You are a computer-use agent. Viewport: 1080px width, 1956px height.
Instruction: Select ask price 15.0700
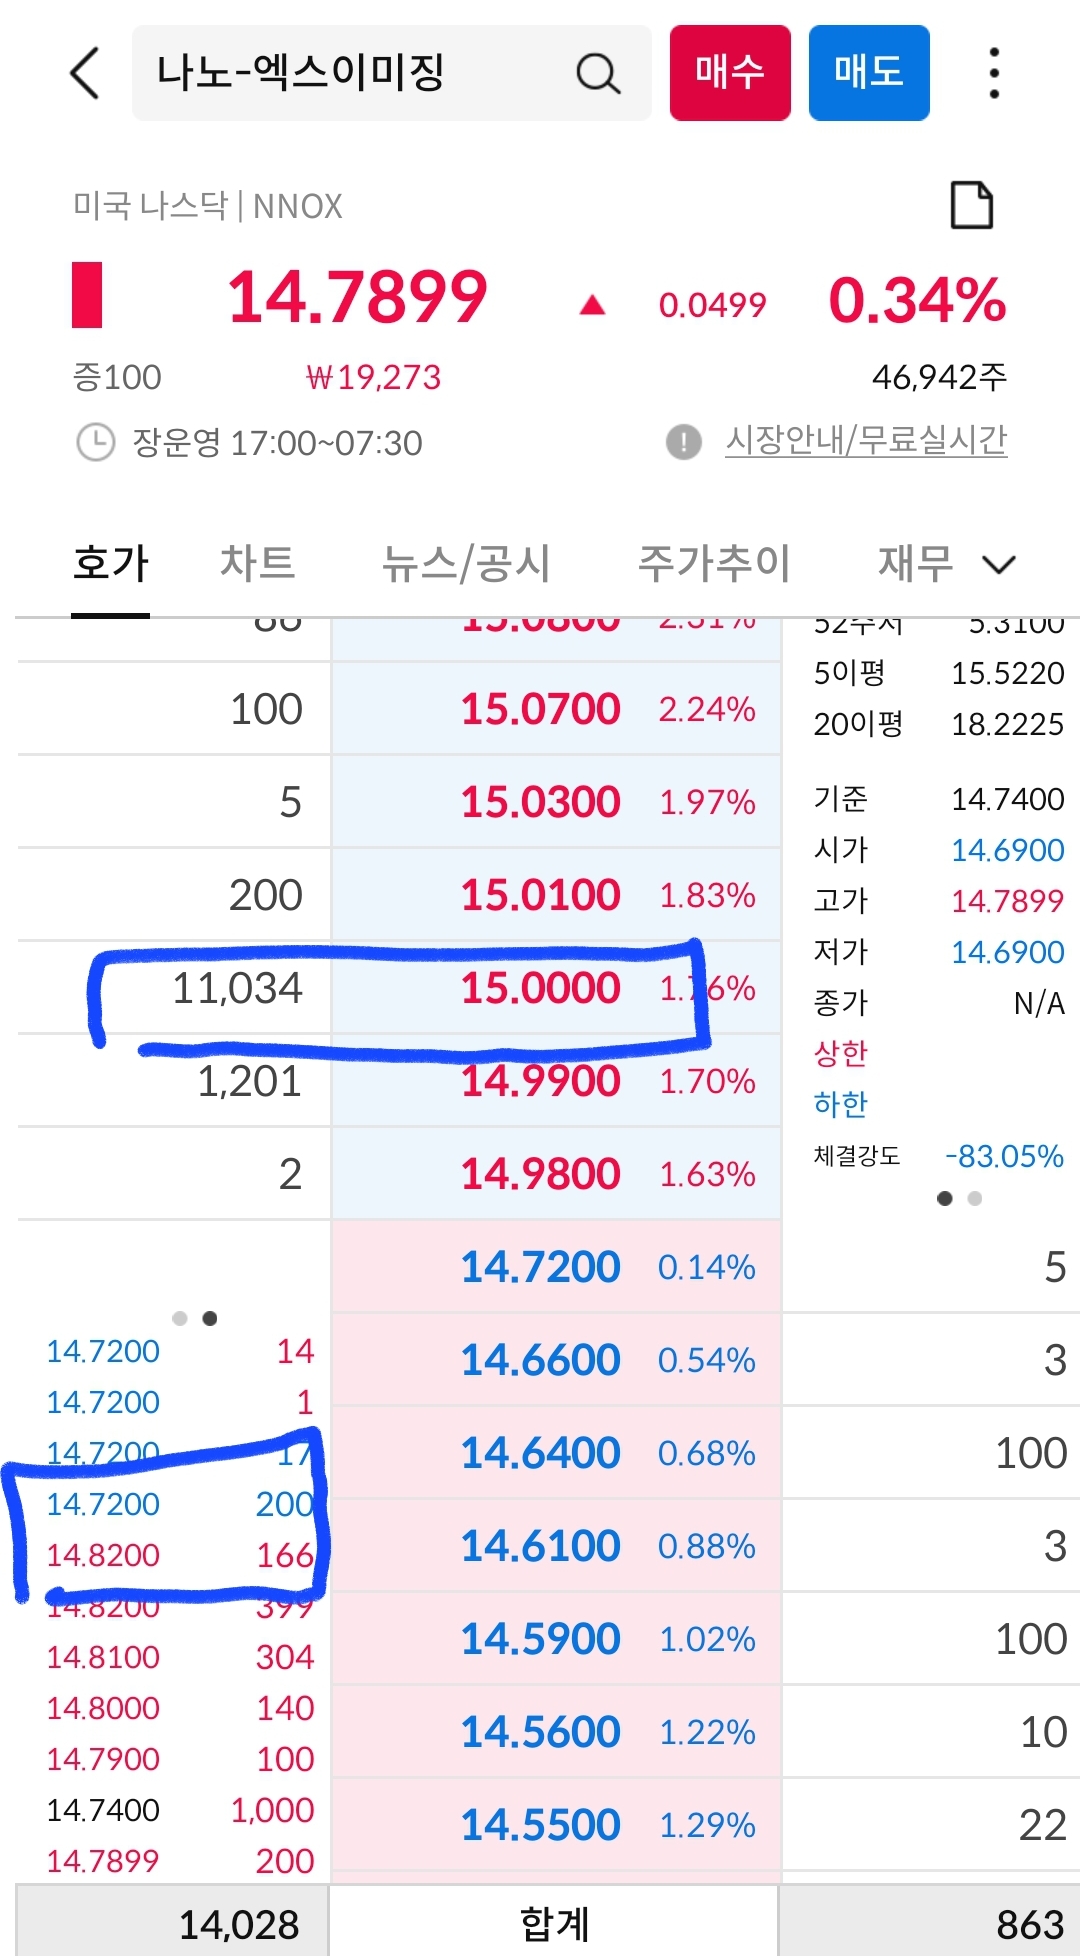(540, 709)
